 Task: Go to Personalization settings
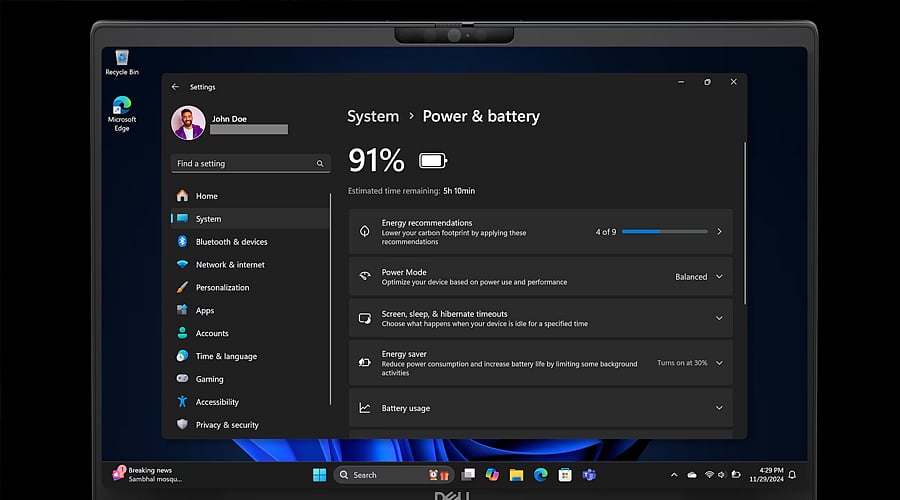coord(222,288)
